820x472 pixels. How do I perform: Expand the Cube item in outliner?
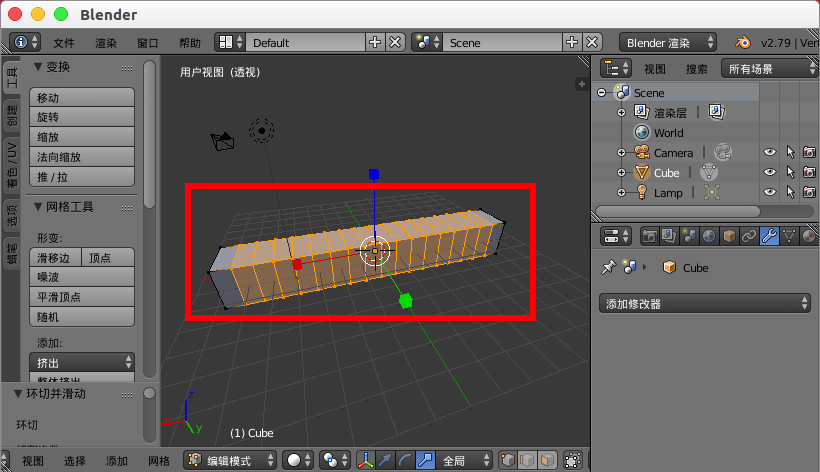(x=621, y=172)
